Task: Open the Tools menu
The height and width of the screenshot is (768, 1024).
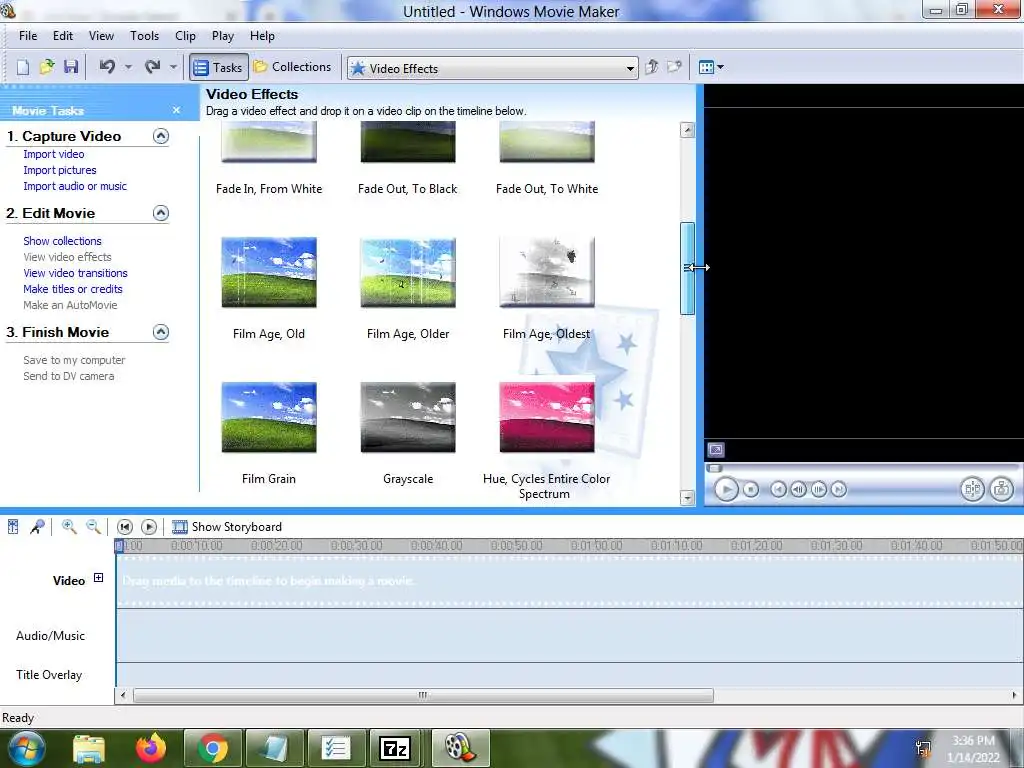Action: point(144,36)
